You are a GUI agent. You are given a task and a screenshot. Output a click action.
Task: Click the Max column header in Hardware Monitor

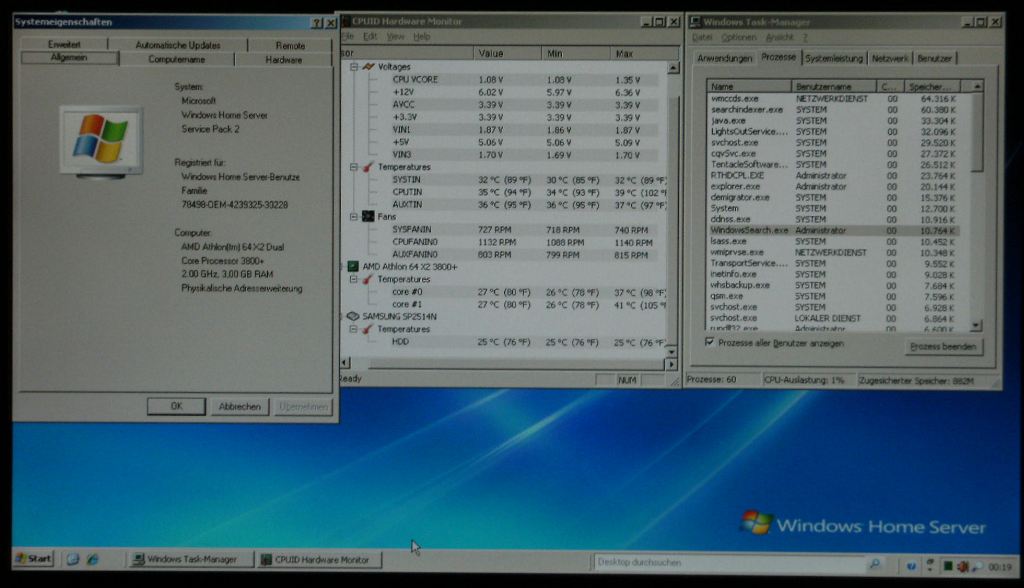tap(643, 53)
